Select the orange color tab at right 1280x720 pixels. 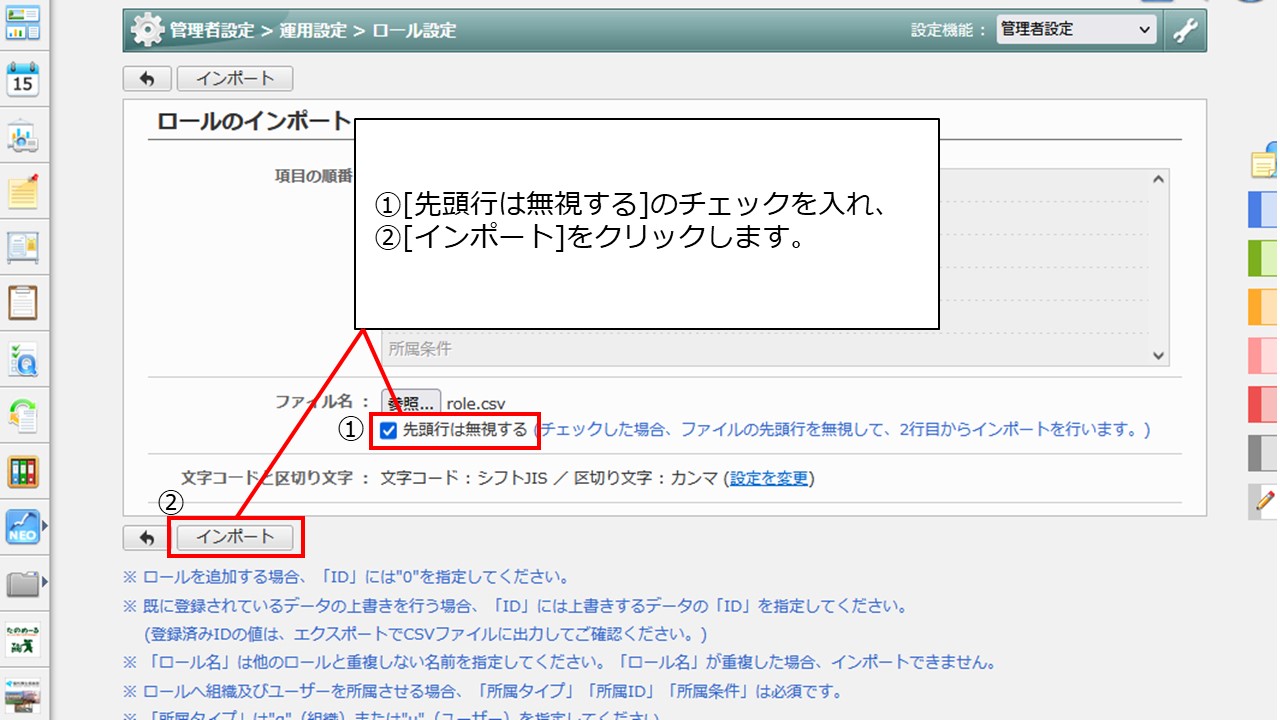point(1264,307)
